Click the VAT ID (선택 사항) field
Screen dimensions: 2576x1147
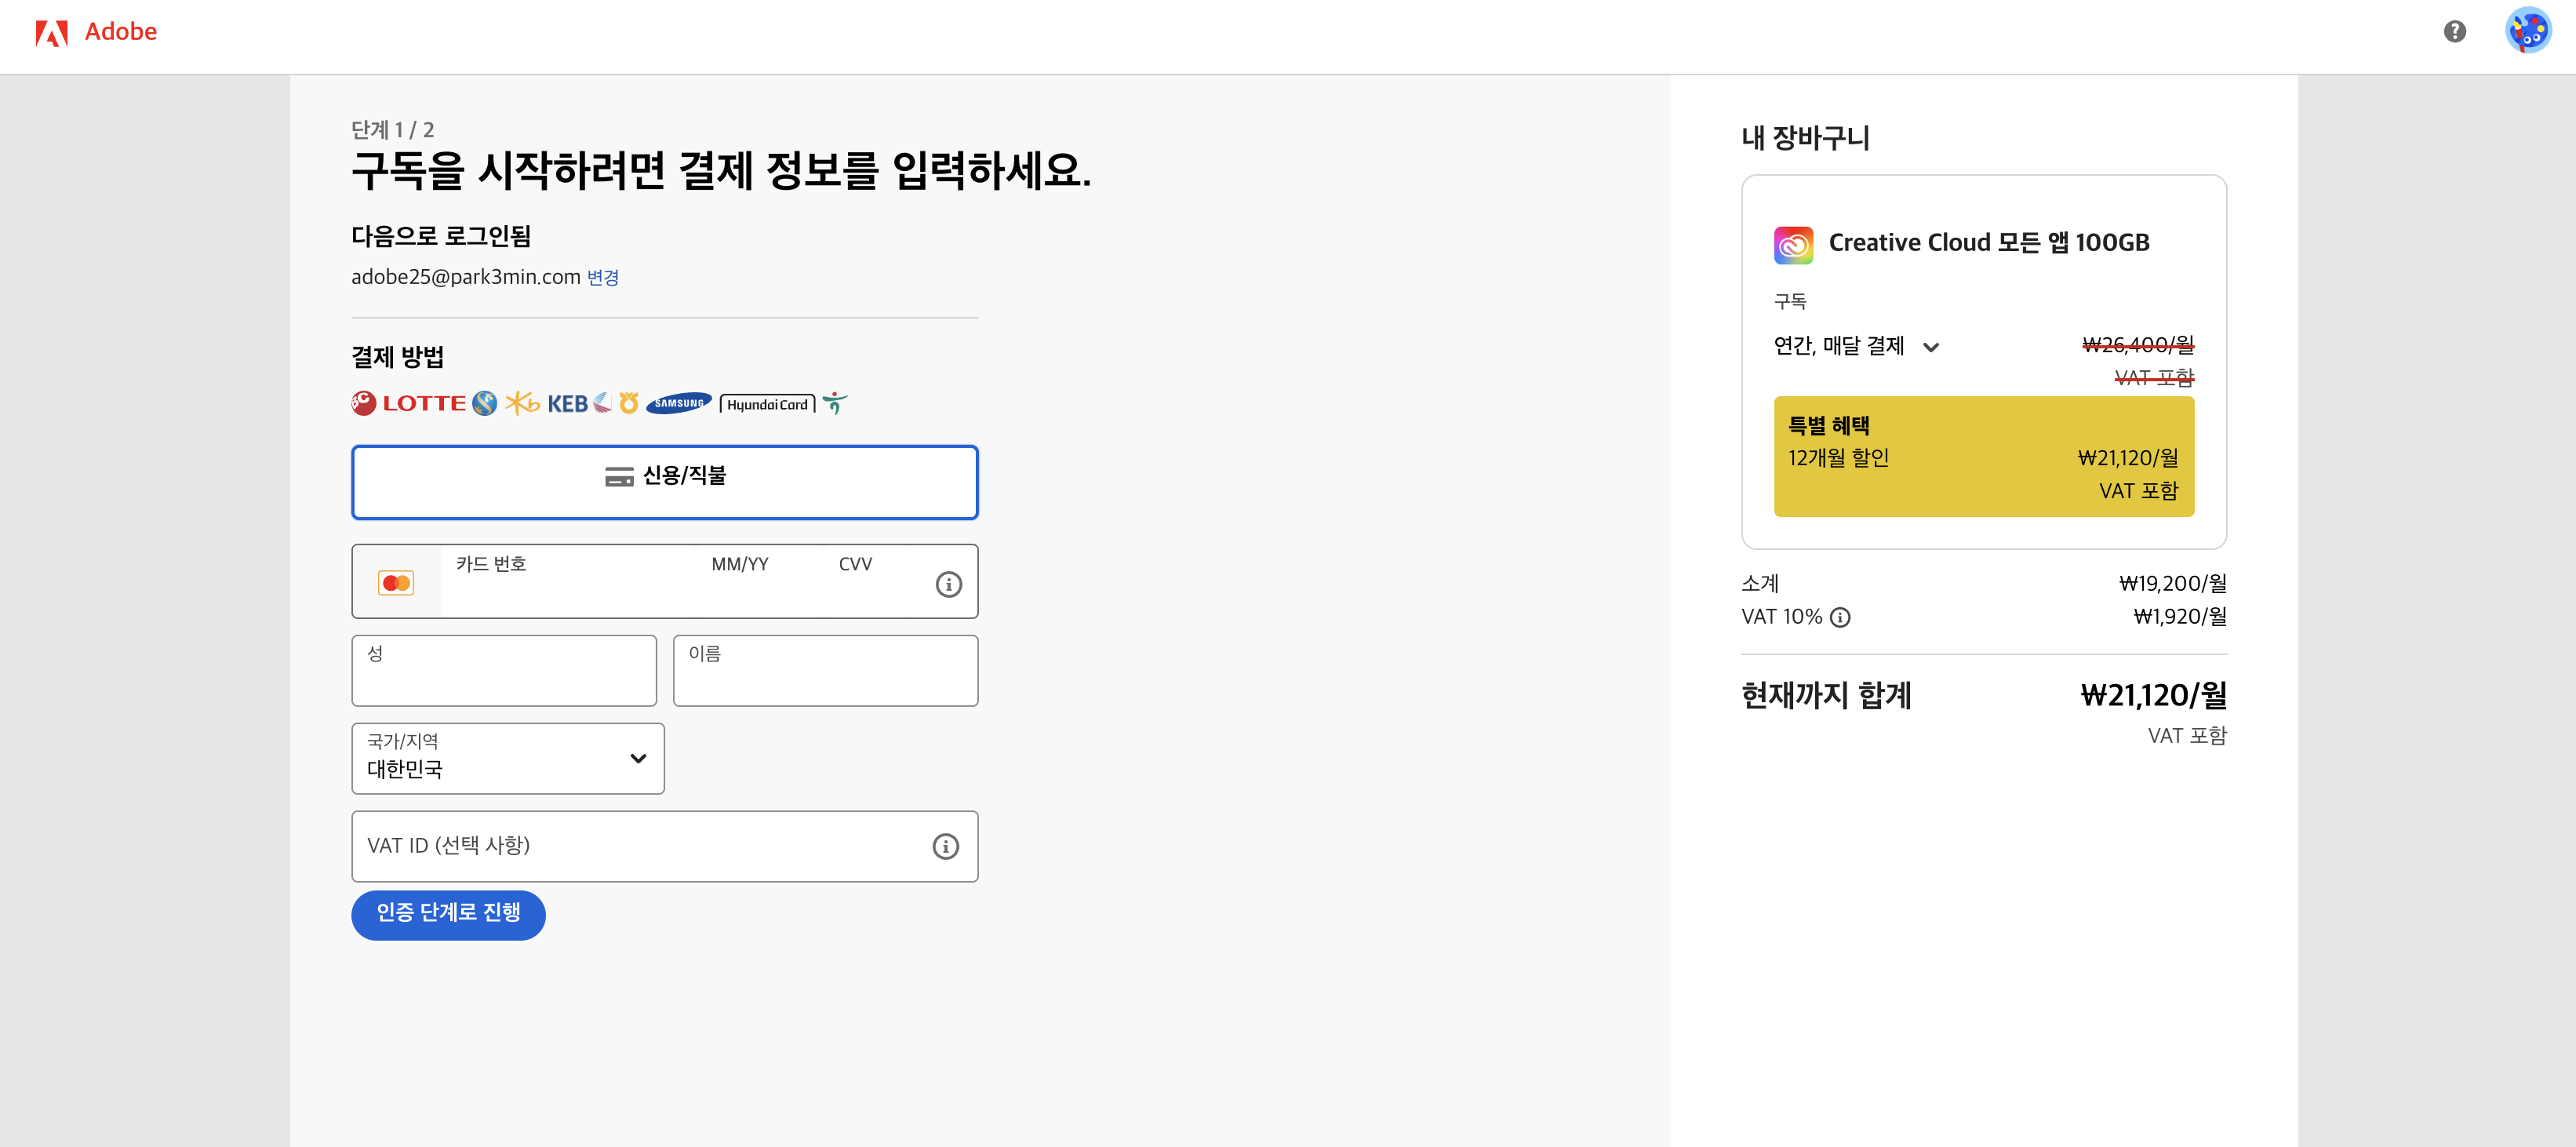[x=640, y=846]
